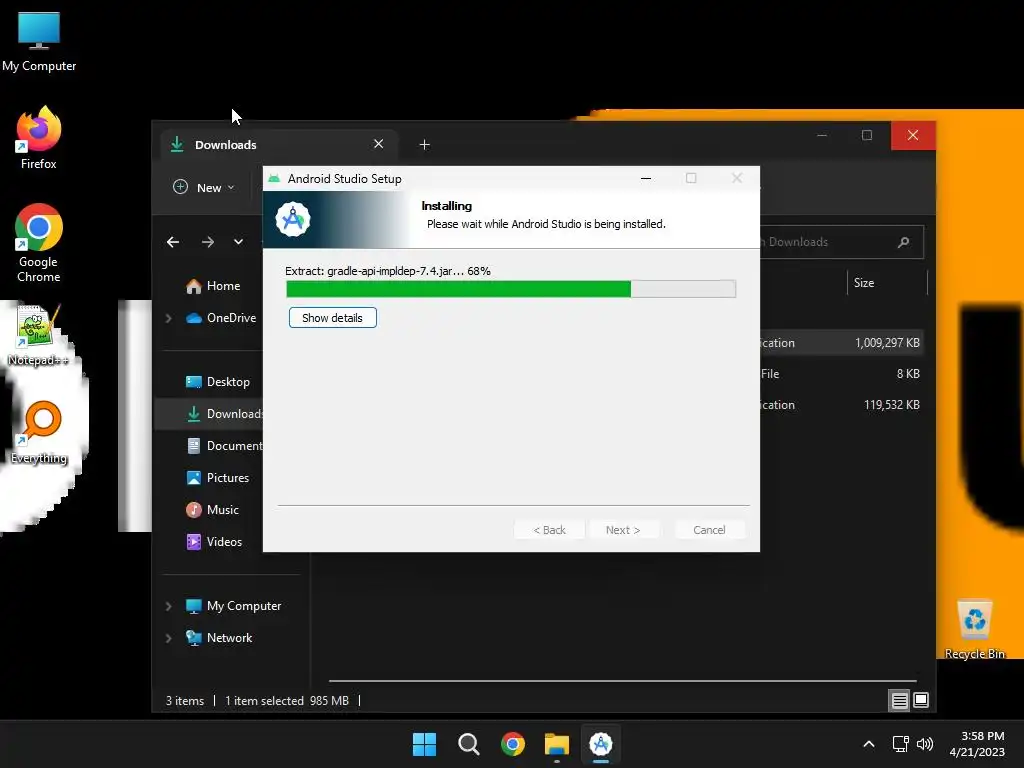Click the Android Studio logo in installer header
The width and height of the screenshot is (1024, 768).
[x=293, y=219]
